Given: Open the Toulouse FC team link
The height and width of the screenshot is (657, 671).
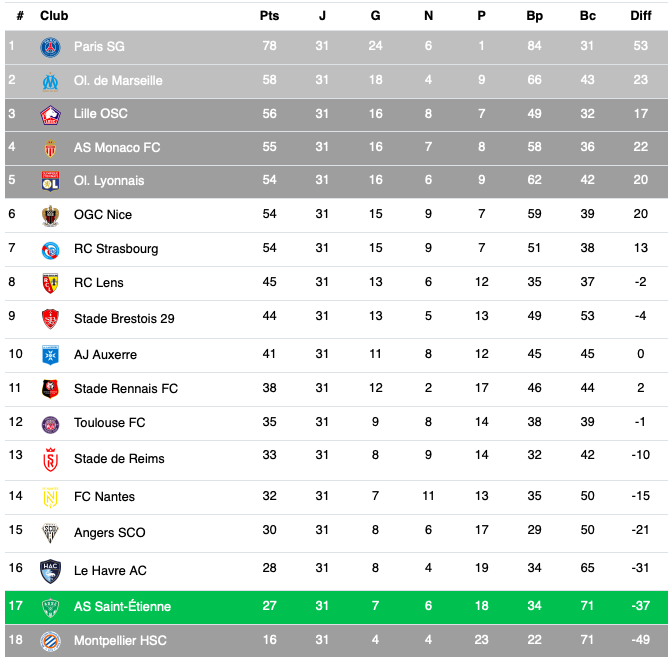Looking at the screenshot, I should coord(110,423).
